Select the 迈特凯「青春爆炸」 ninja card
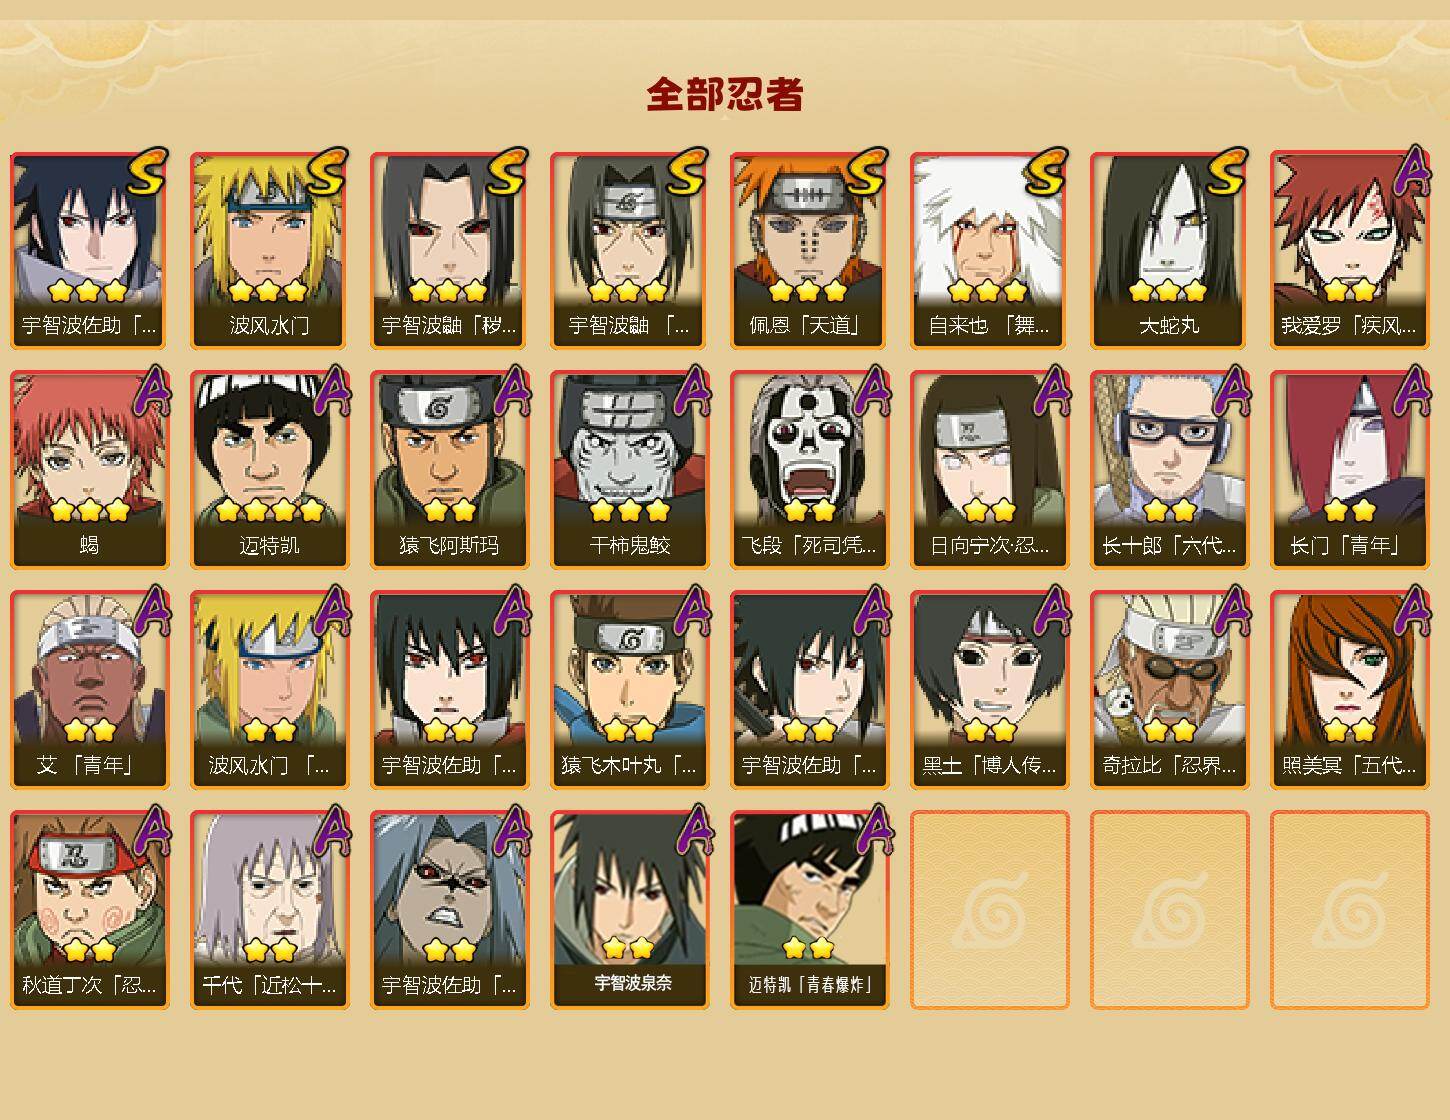1450x1120 pixels. [809, 910]
